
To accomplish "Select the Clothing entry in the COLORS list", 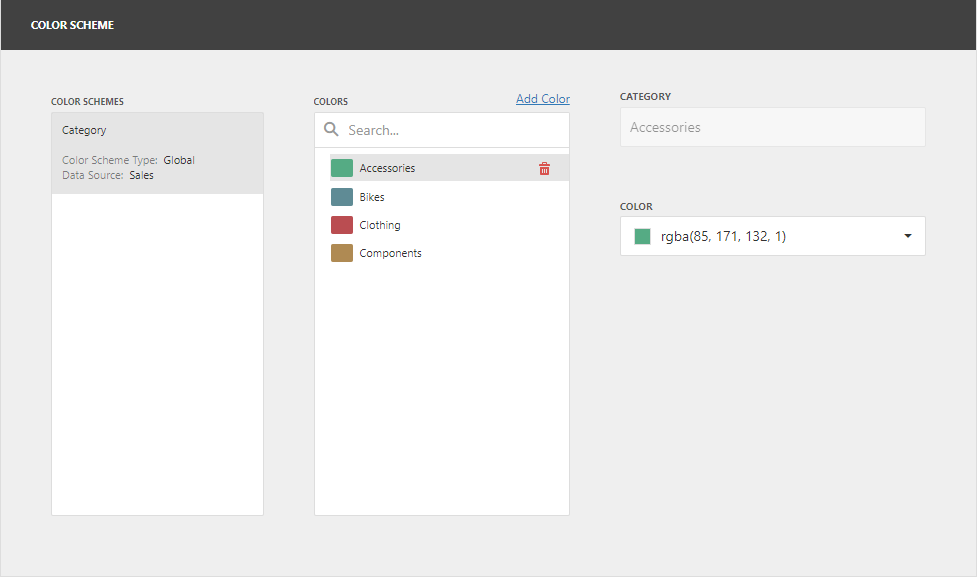I will (379, 224).
